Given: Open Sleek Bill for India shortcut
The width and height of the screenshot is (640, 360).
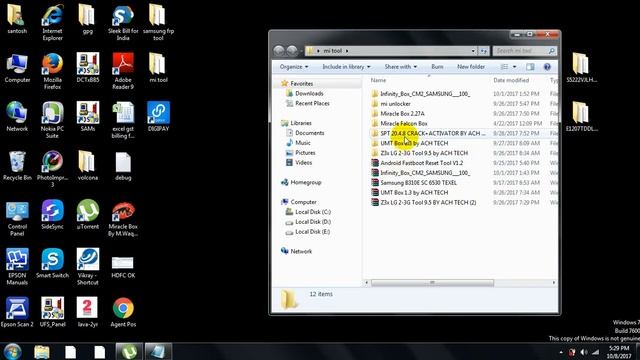Looking at the screenshot, I should (x=123, y=22).
